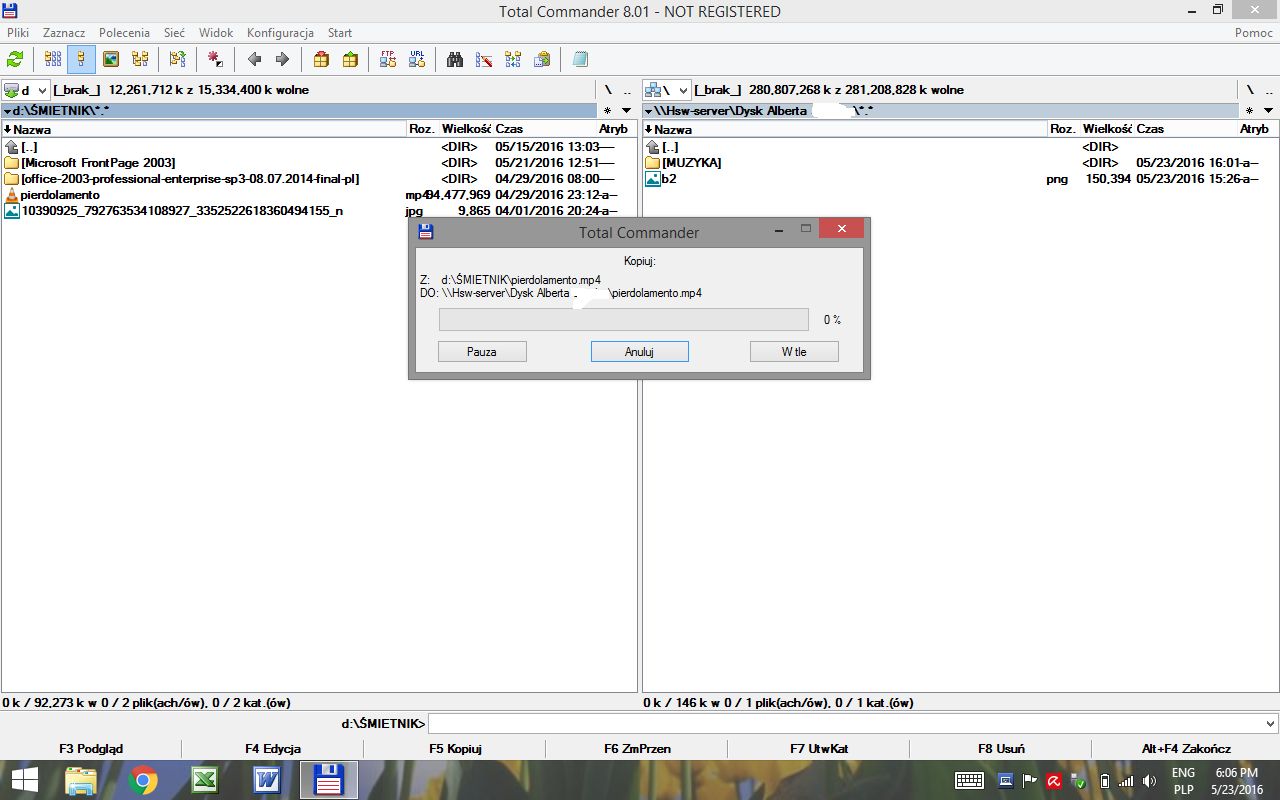This screenshot has height=800, width=1280.
Task: Open the Pliki menu
Action: click(18, 33)
